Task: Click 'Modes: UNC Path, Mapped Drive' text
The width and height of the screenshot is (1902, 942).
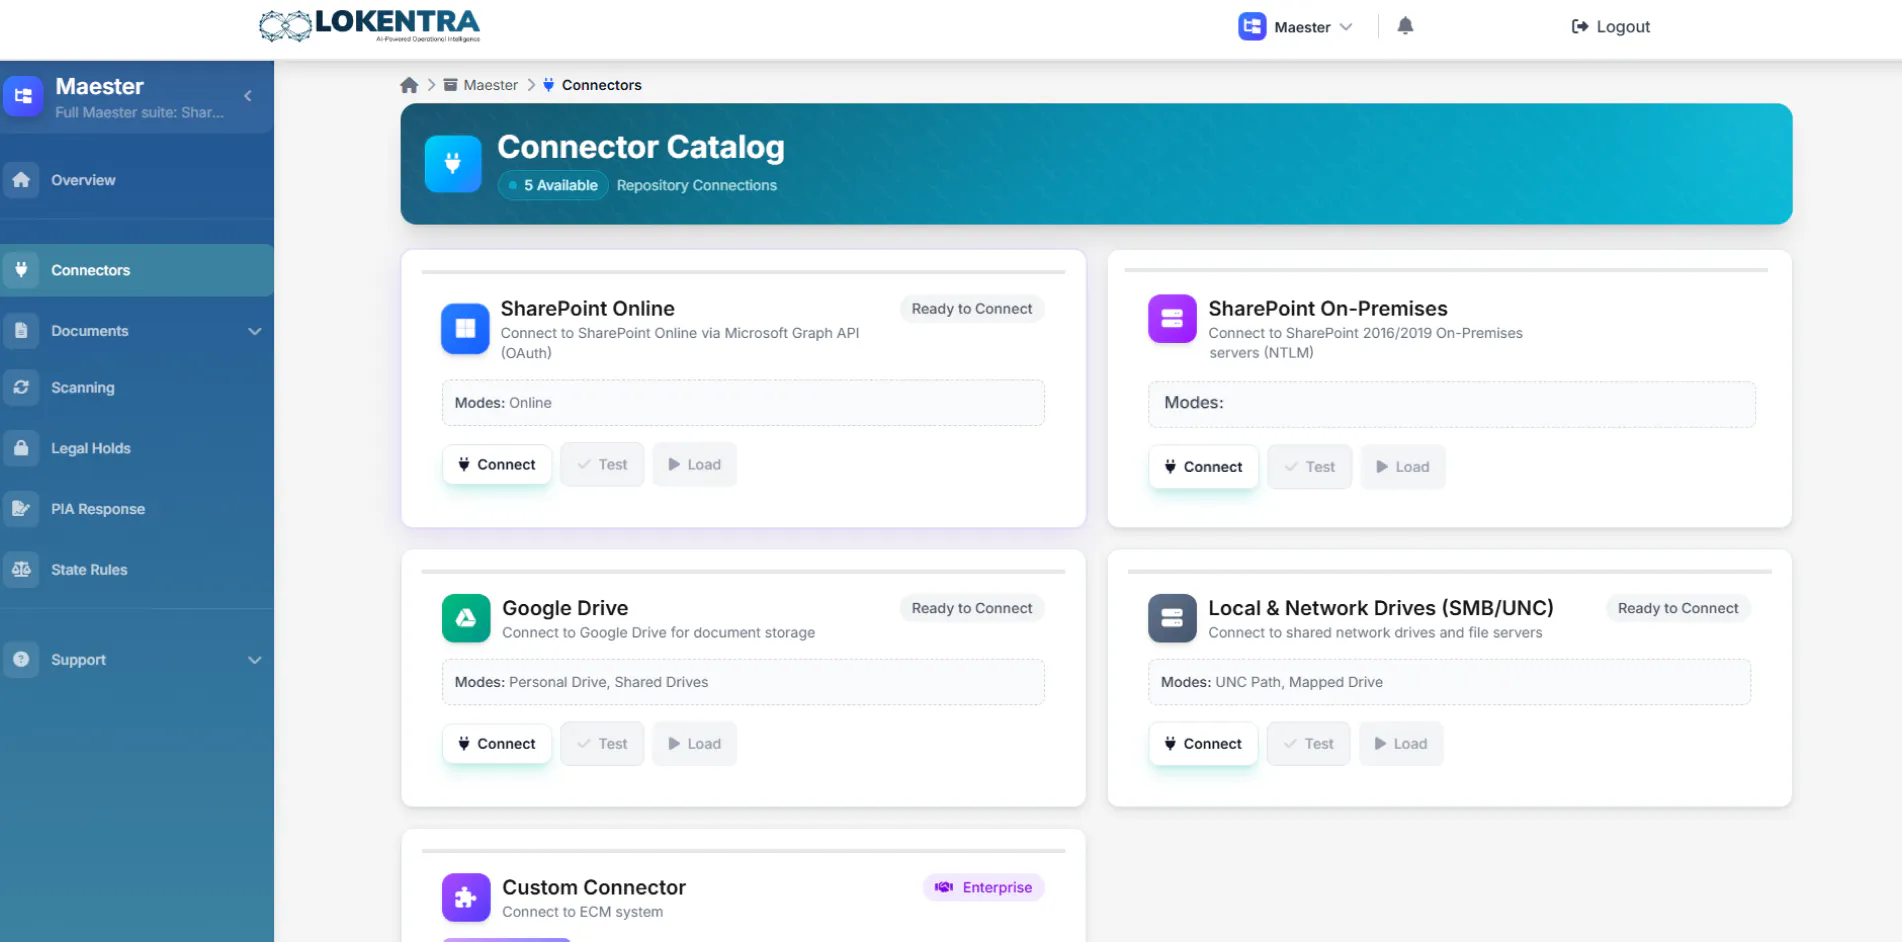Action: tap(1272, 682)
